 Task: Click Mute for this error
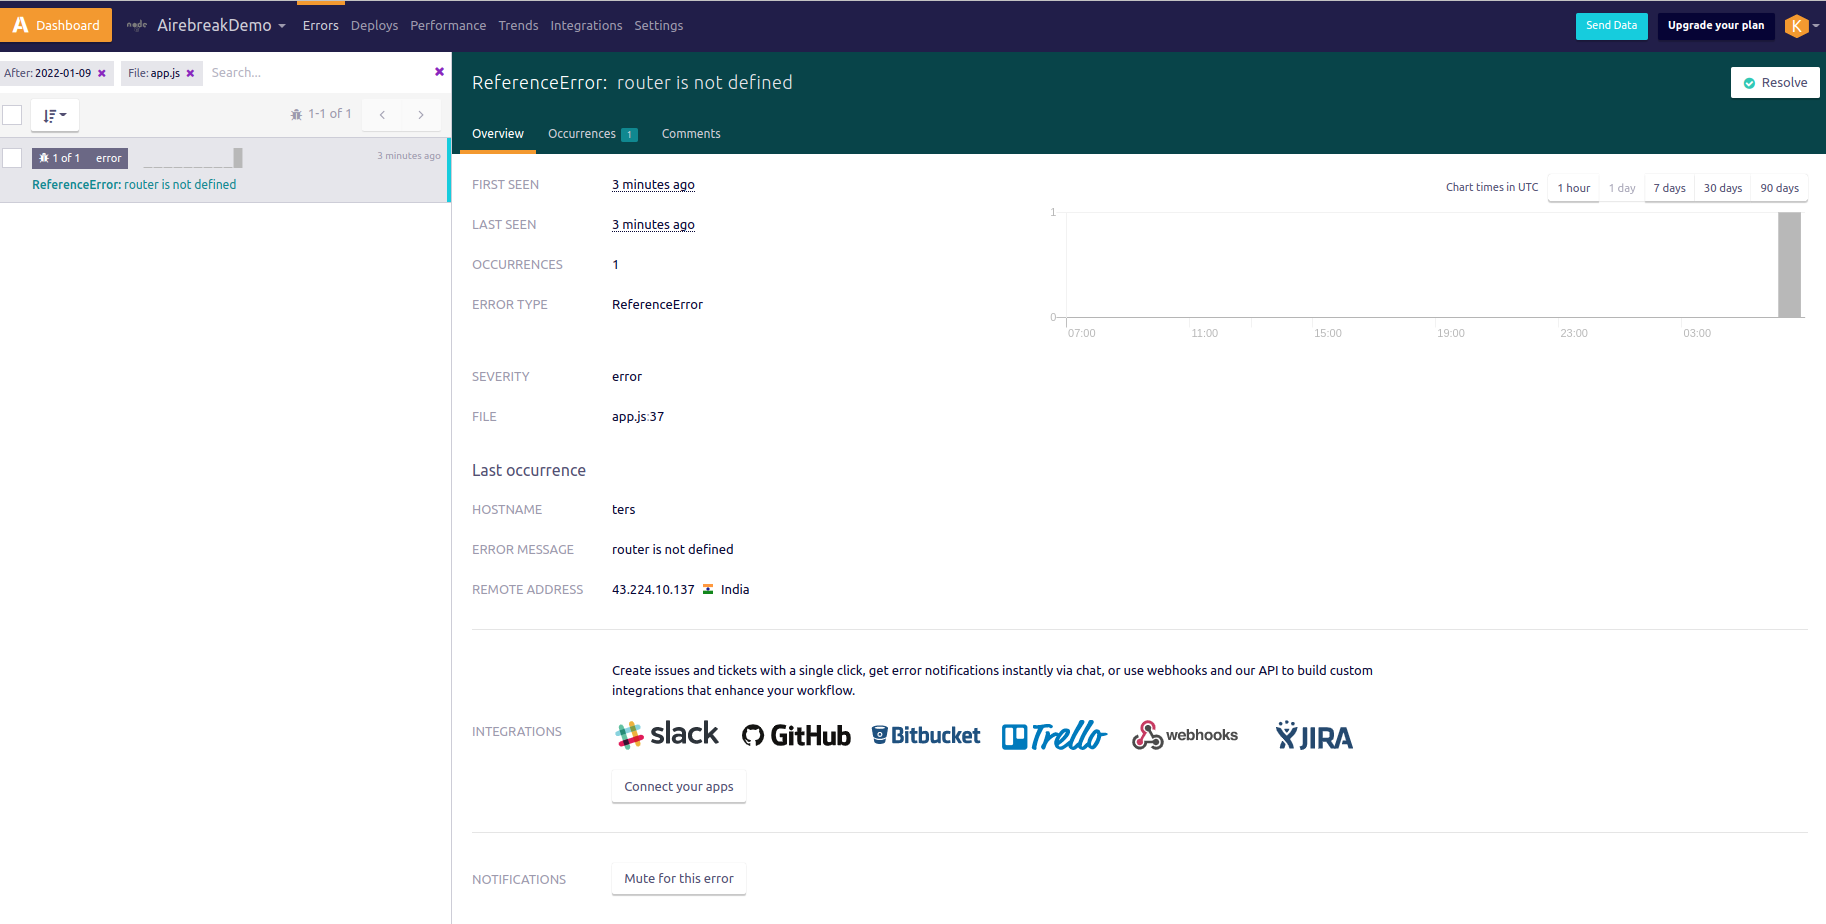[x=678, y=878]
